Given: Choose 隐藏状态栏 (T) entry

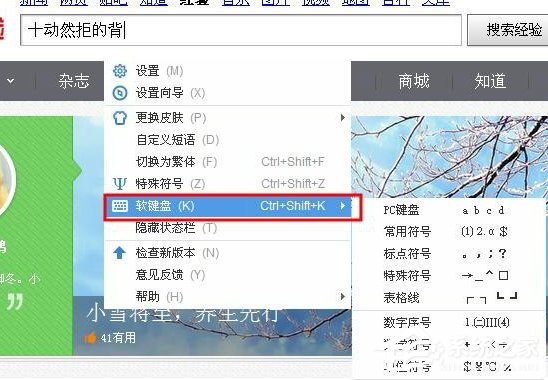Looking at the screenshot, I should [x=227, y=228].
